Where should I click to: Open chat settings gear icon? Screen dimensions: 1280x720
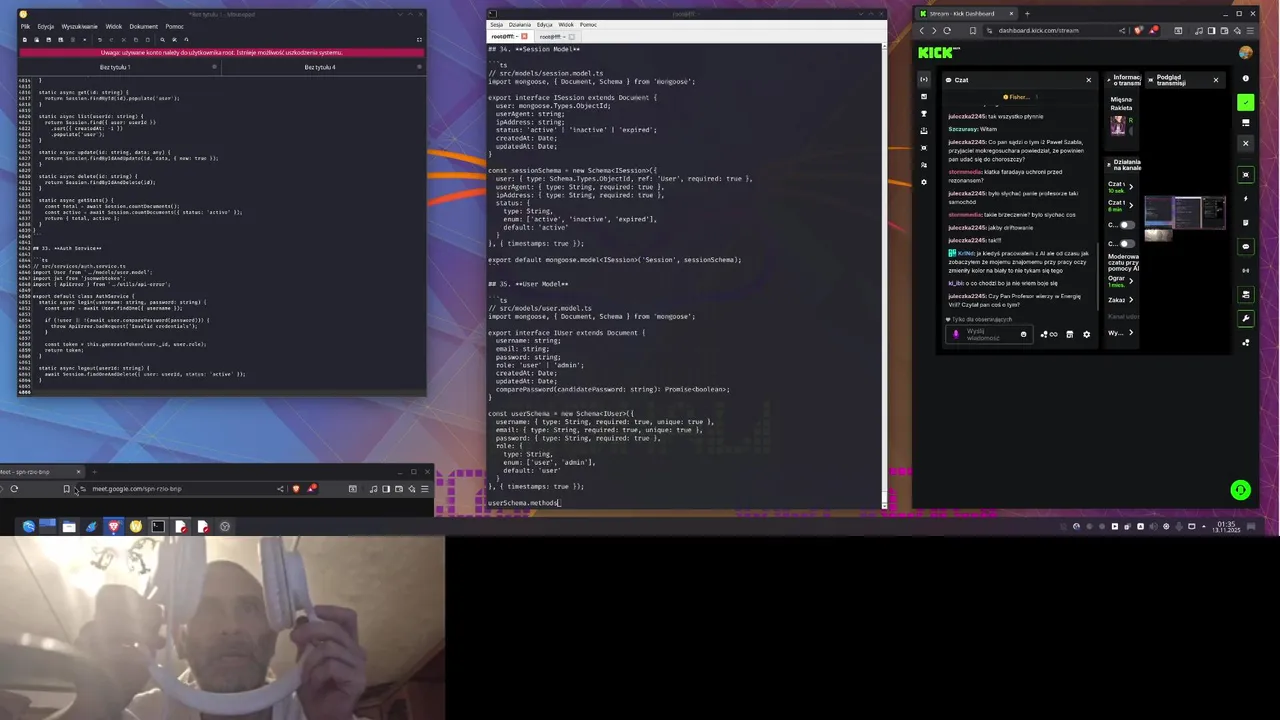click(x=1087, y=334)
